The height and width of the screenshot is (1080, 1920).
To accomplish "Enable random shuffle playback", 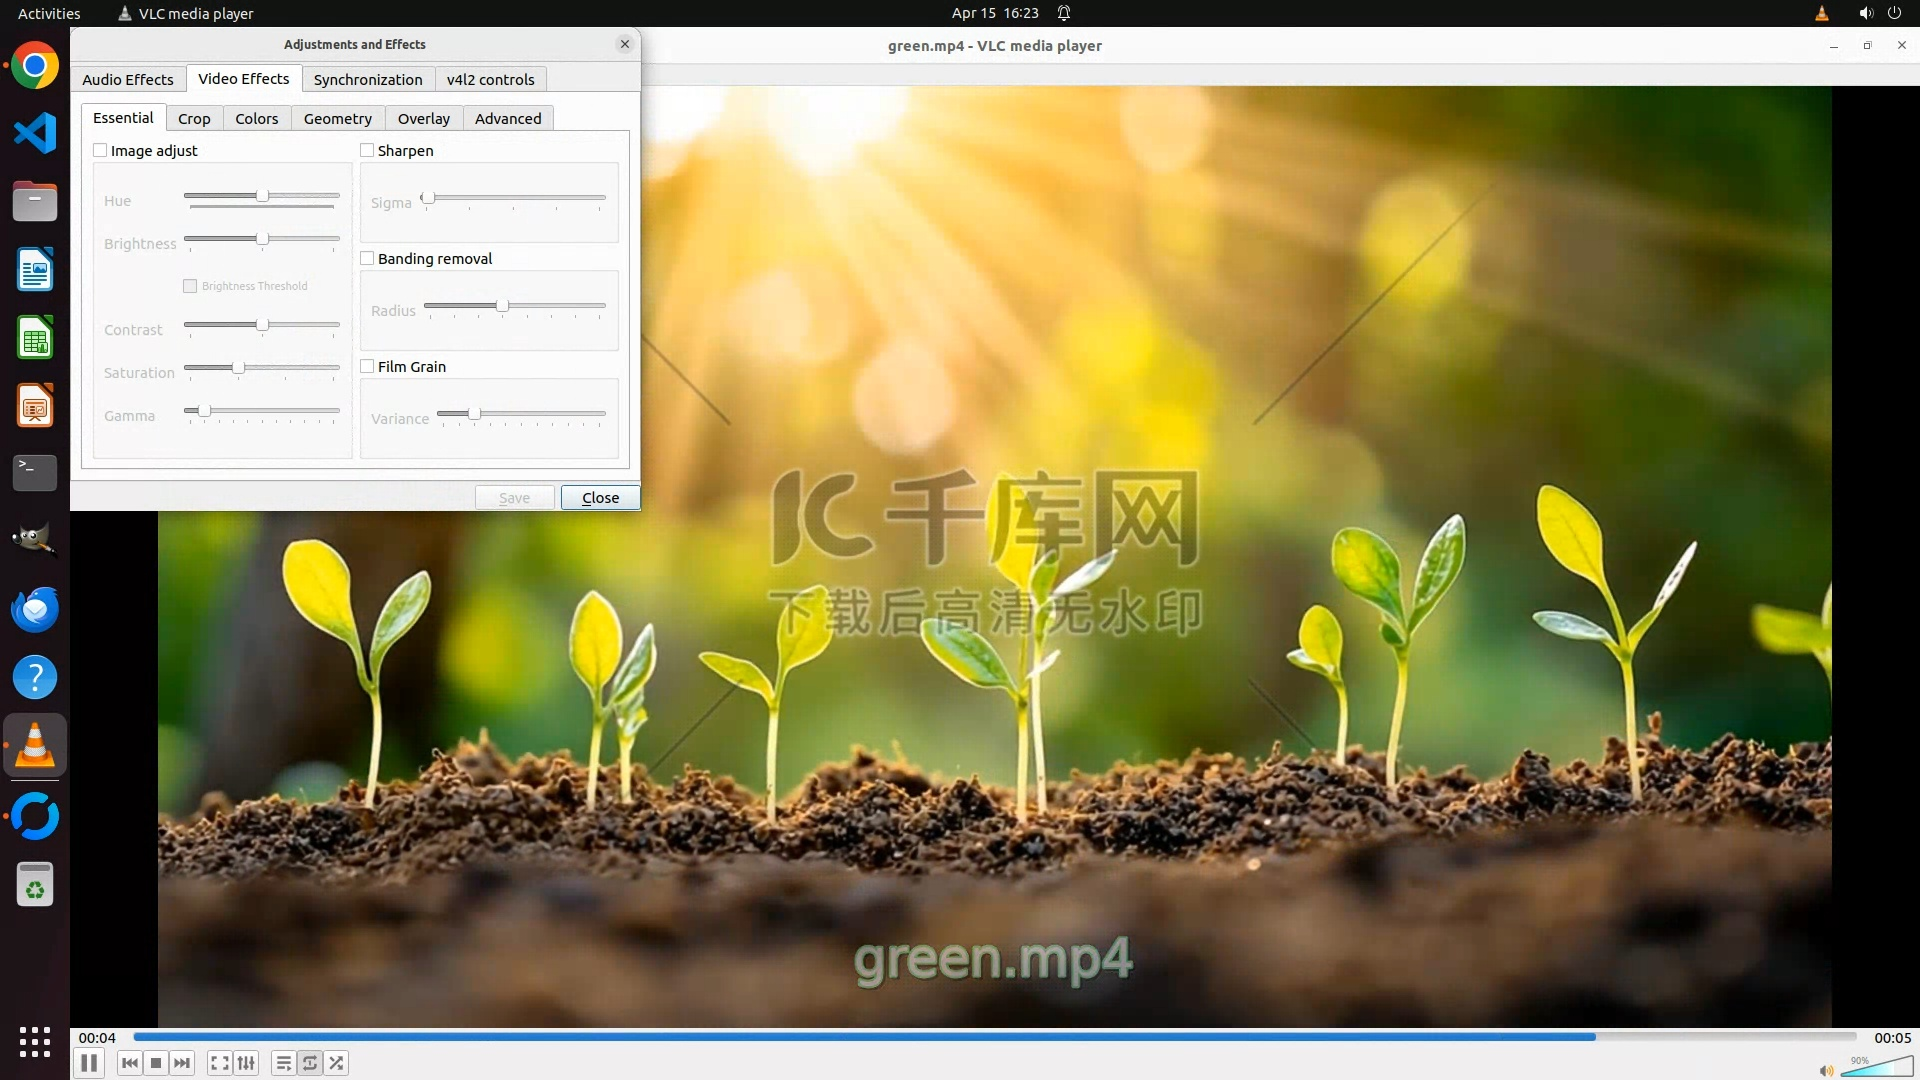I will [x=337, y=1063].
